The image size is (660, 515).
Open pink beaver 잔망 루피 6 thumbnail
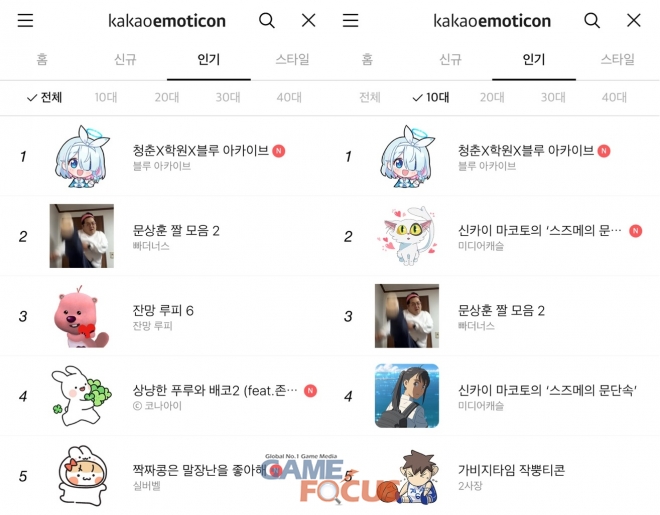pyautogui.click(x=81, y=316)
